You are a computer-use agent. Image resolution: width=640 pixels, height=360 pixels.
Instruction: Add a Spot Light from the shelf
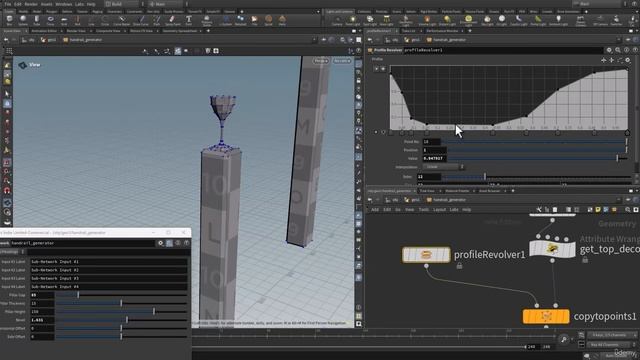tap(370, 20)
